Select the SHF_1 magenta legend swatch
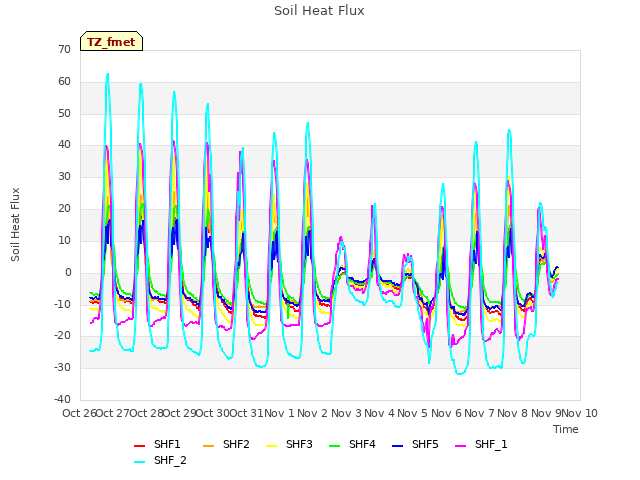Screen dimensions: 640x480 tap(460, 446)
